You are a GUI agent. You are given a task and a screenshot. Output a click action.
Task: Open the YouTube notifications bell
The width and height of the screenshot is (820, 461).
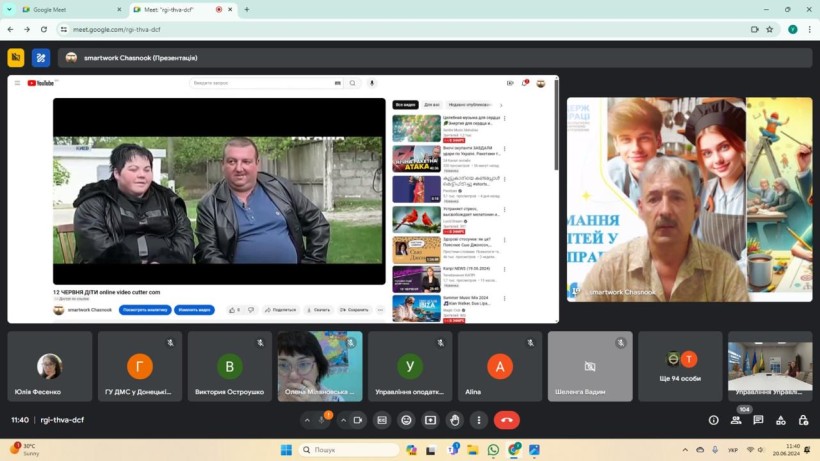tap(525, 83)
